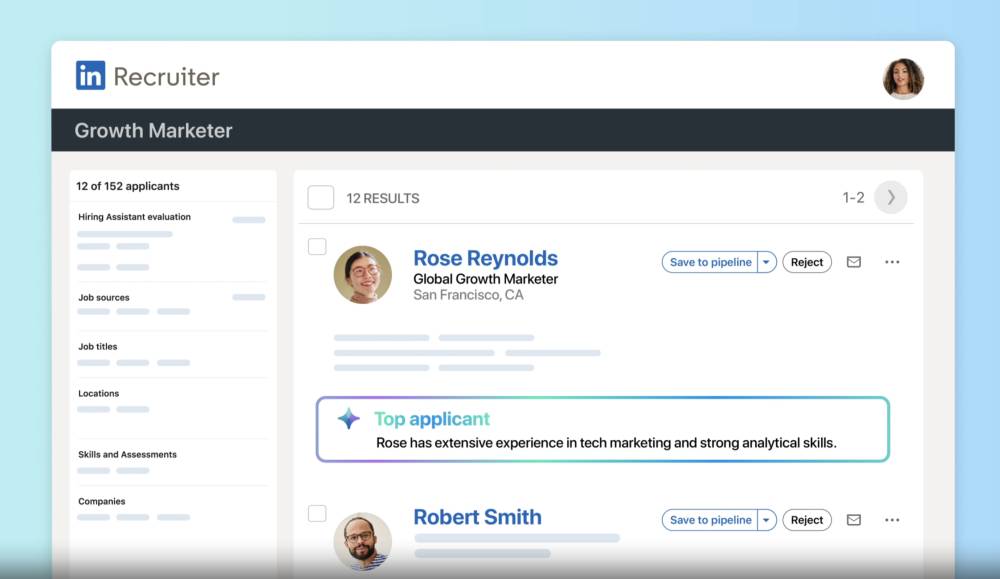Open Hiring Assistant evaluation filter
The width and height of the screenshot is (1000, 579).
(x=135, y=217)
